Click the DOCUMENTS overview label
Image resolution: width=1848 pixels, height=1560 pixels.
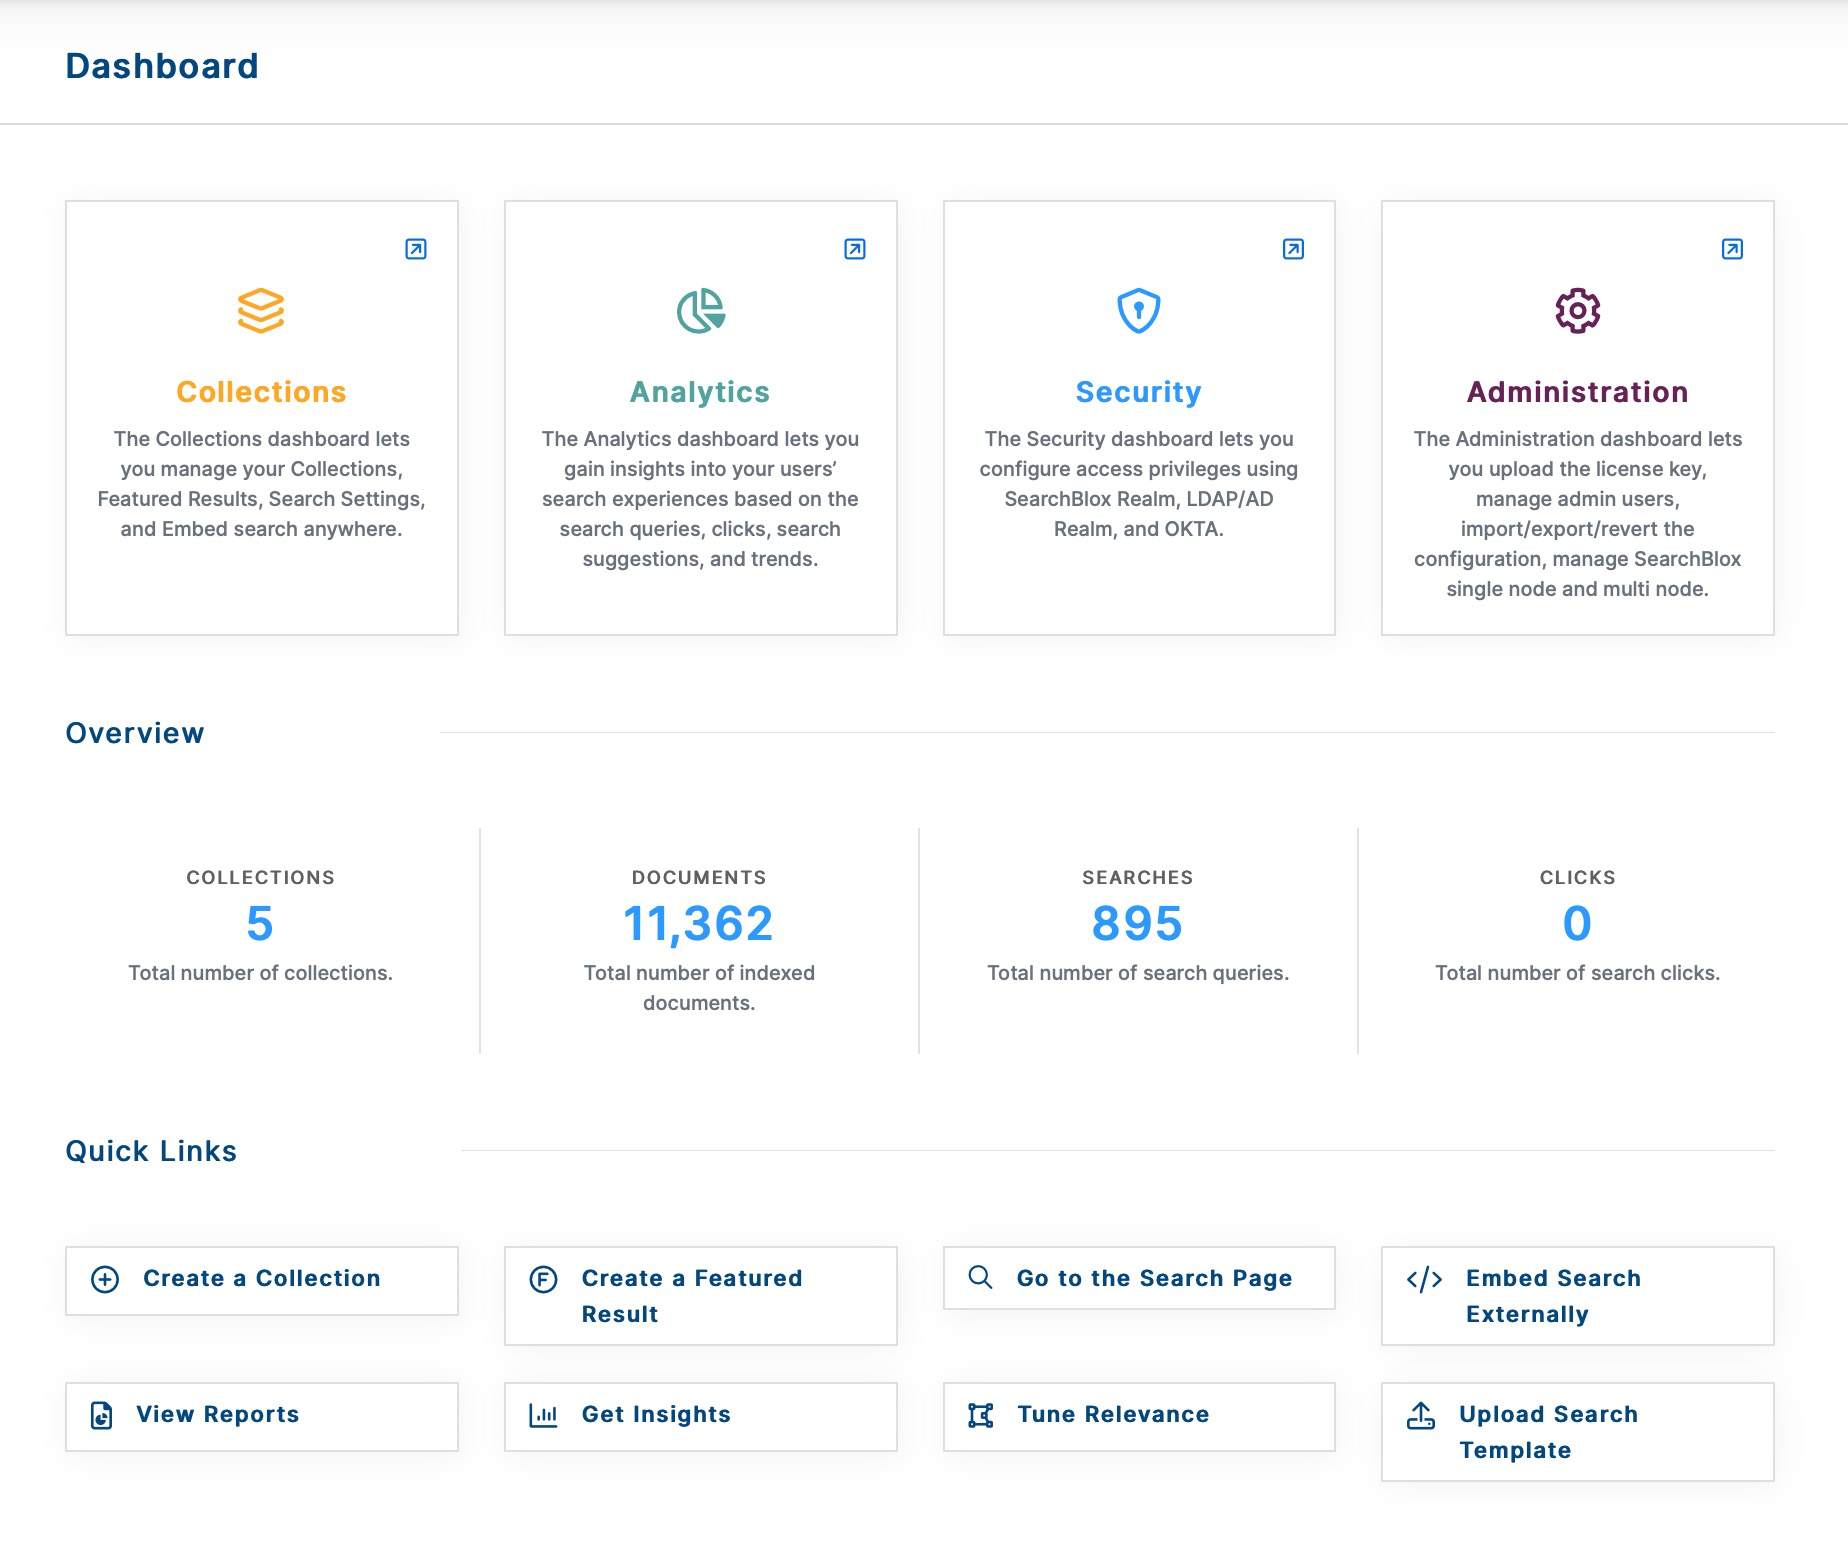tap(699, 878)
